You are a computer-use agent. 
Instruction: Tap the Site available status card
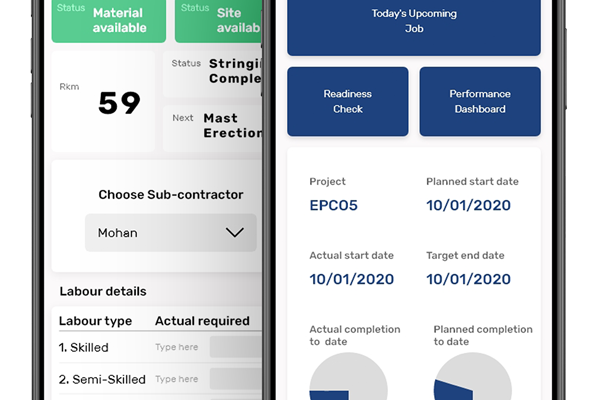[218, 21]
